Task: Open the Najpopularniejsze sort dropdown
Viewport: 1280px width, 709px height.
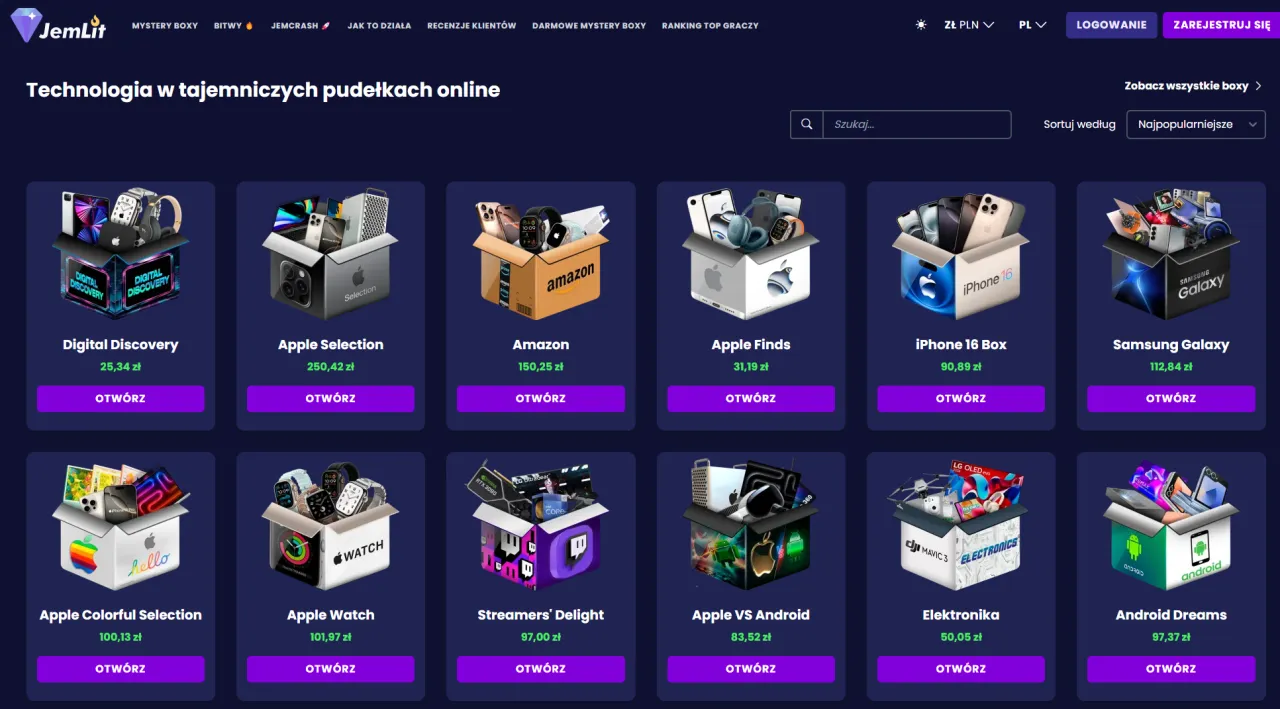Action: 1196,124
